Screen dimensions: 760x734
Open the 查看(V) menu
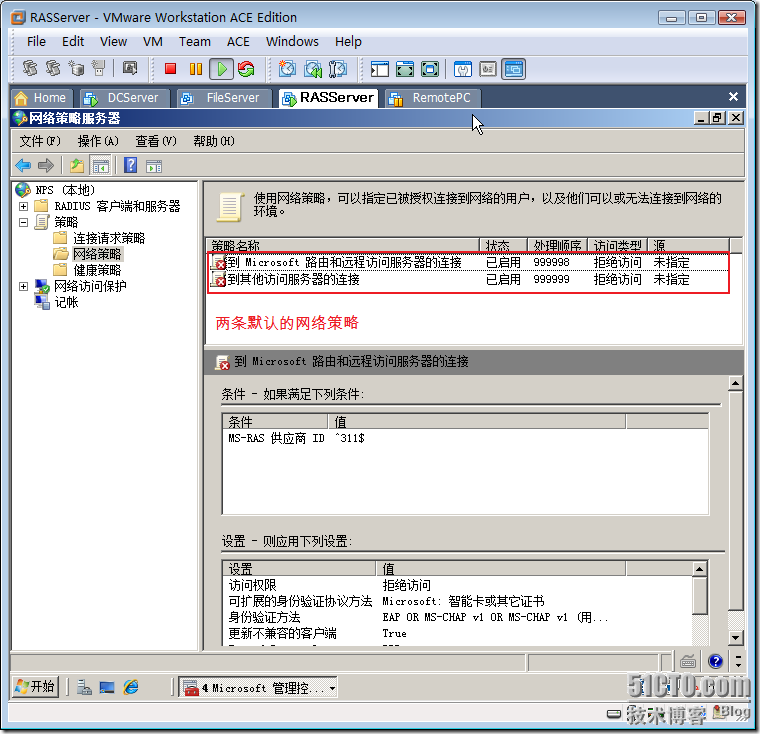coord(156,141)
